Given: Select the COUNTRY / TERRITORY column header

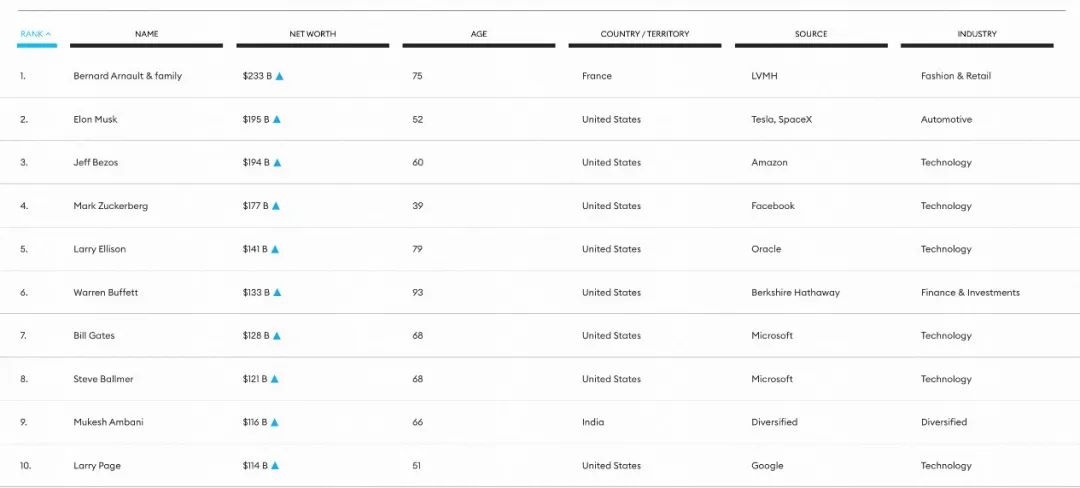Looking at the screenshot, I should pyautogui.click(x=645, y=34).
